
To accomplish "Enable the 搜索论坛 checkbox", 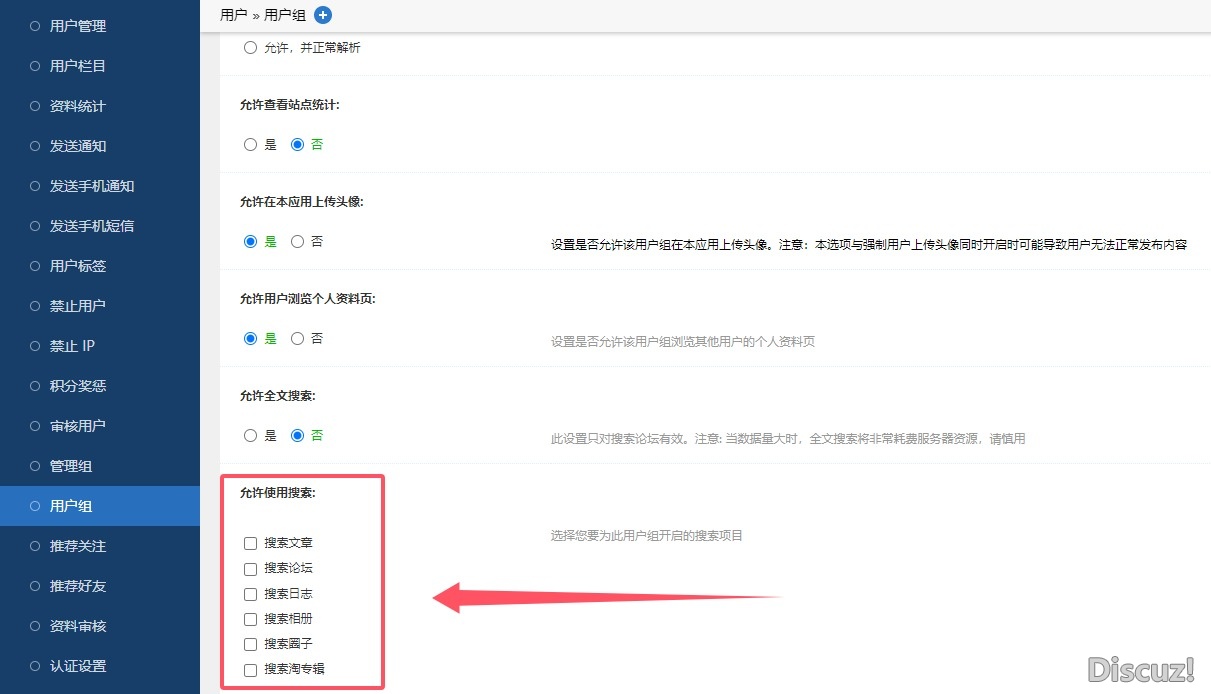I will (x=251, y=569).
